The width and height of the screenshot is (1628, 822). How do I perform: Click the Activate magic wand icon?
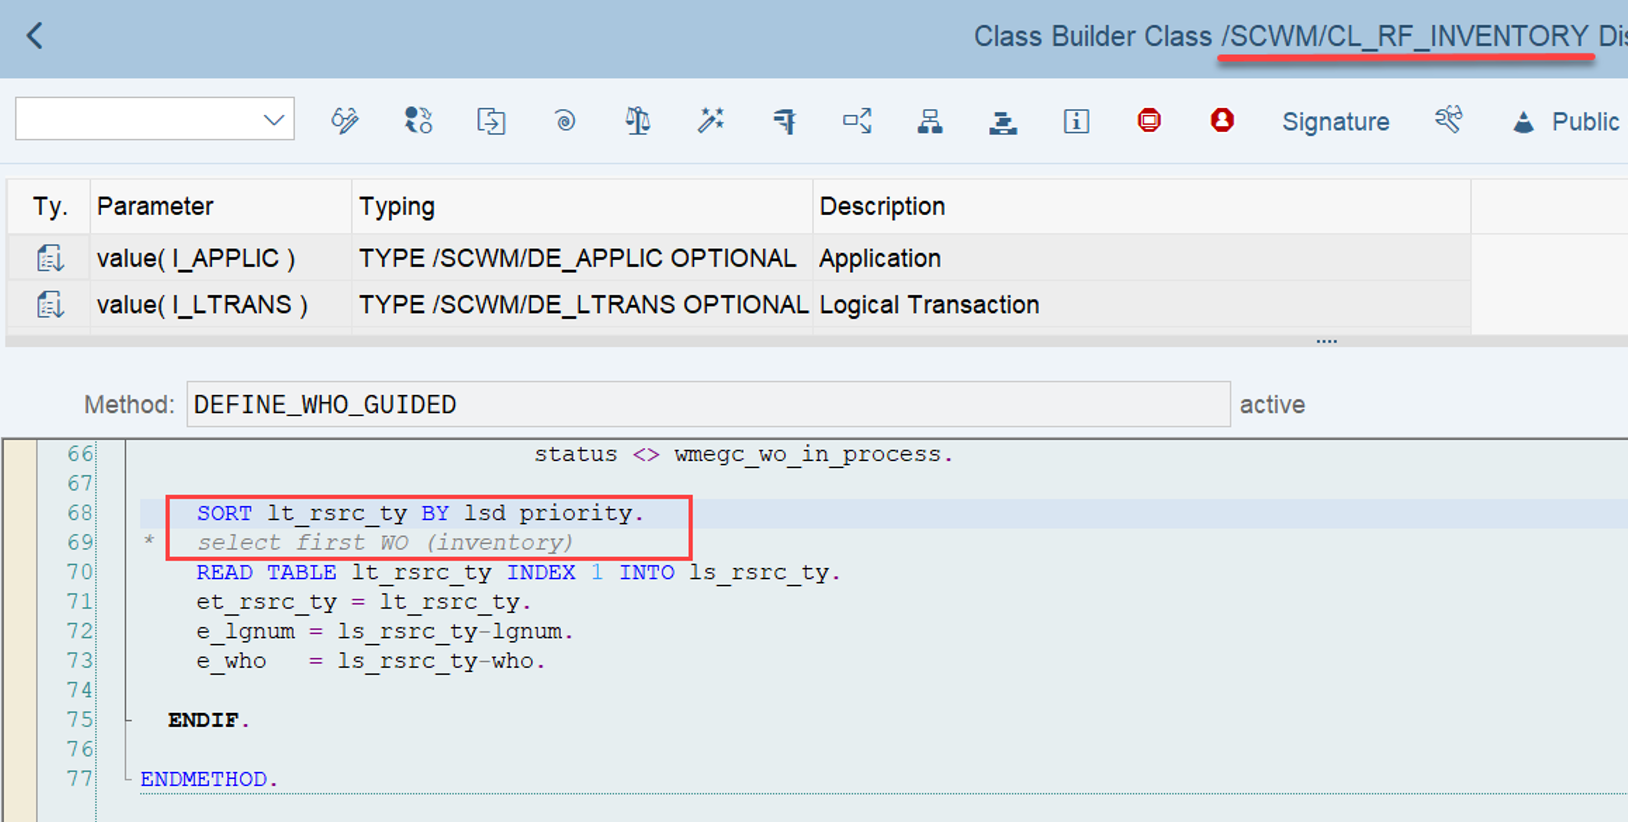[711, 121]
